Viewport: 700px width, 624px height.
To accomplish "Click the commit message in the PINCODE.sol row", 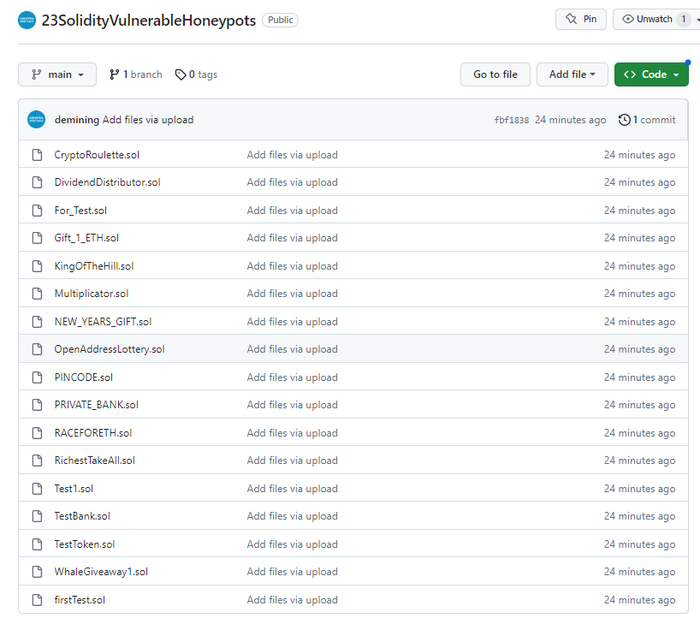I will pos(292,377).
